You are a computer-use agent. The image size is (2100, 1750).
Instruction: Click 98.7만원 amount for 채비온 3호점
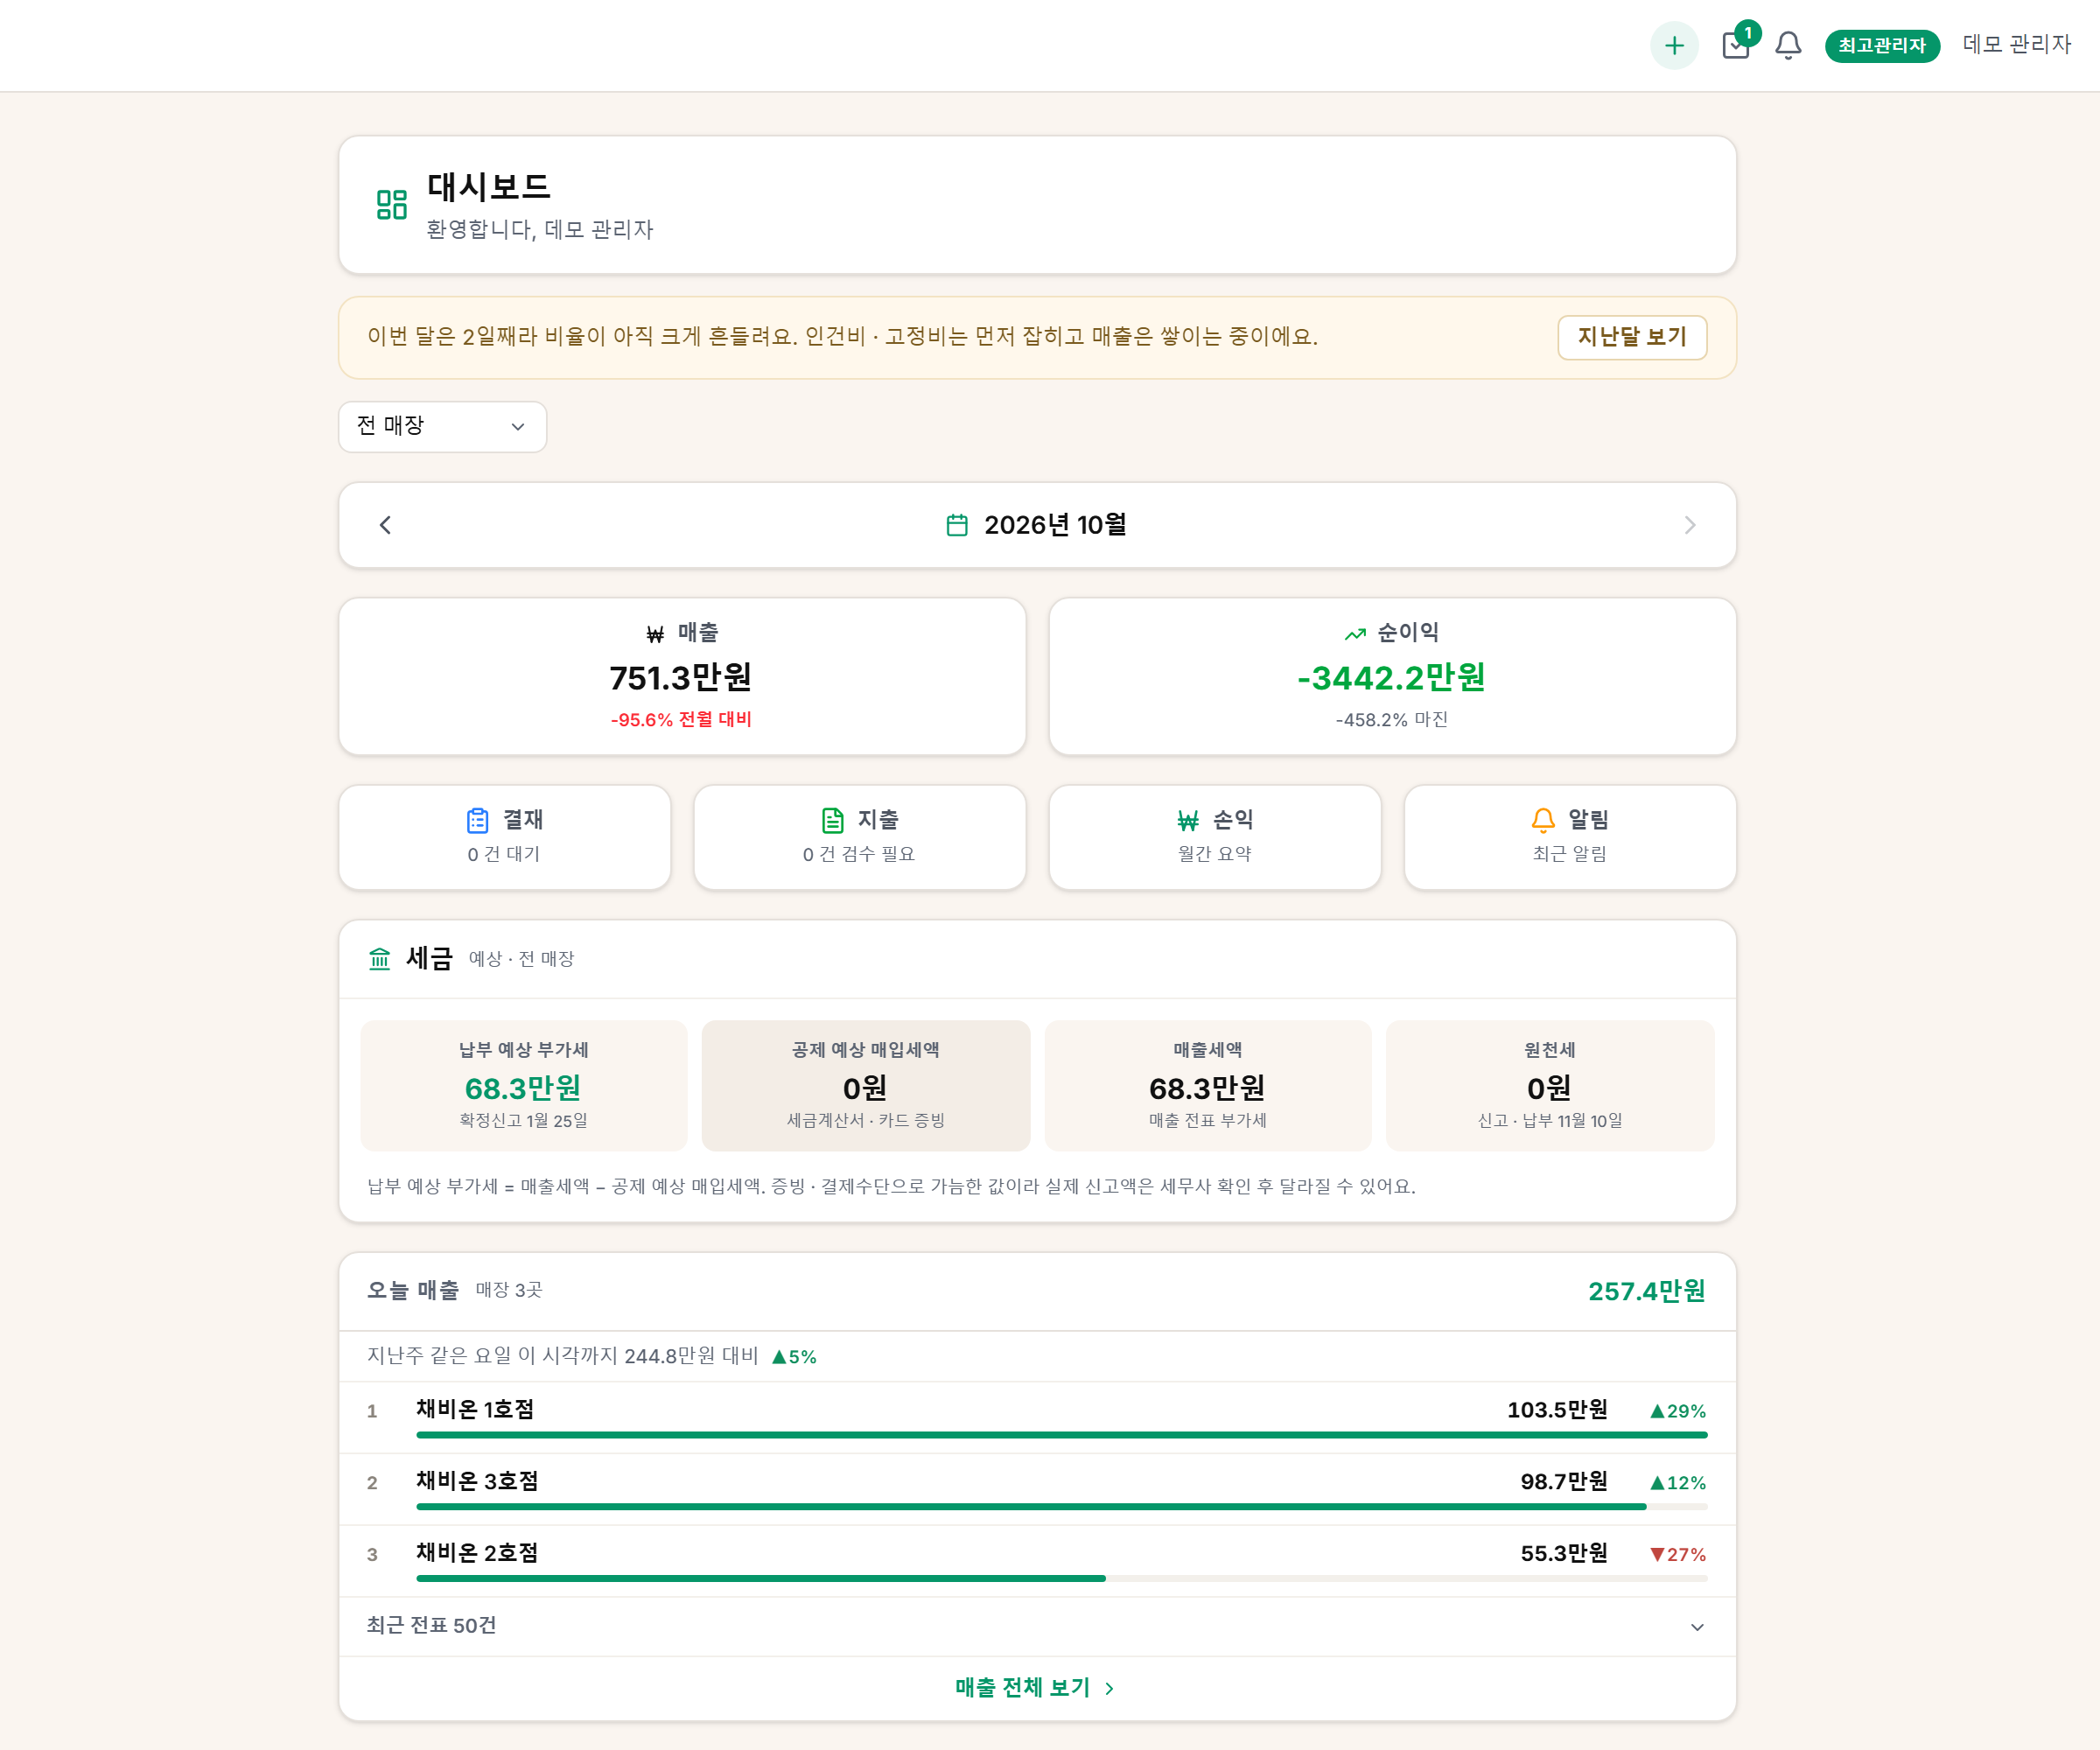pyautogui.click(x=1564, y=1482)
